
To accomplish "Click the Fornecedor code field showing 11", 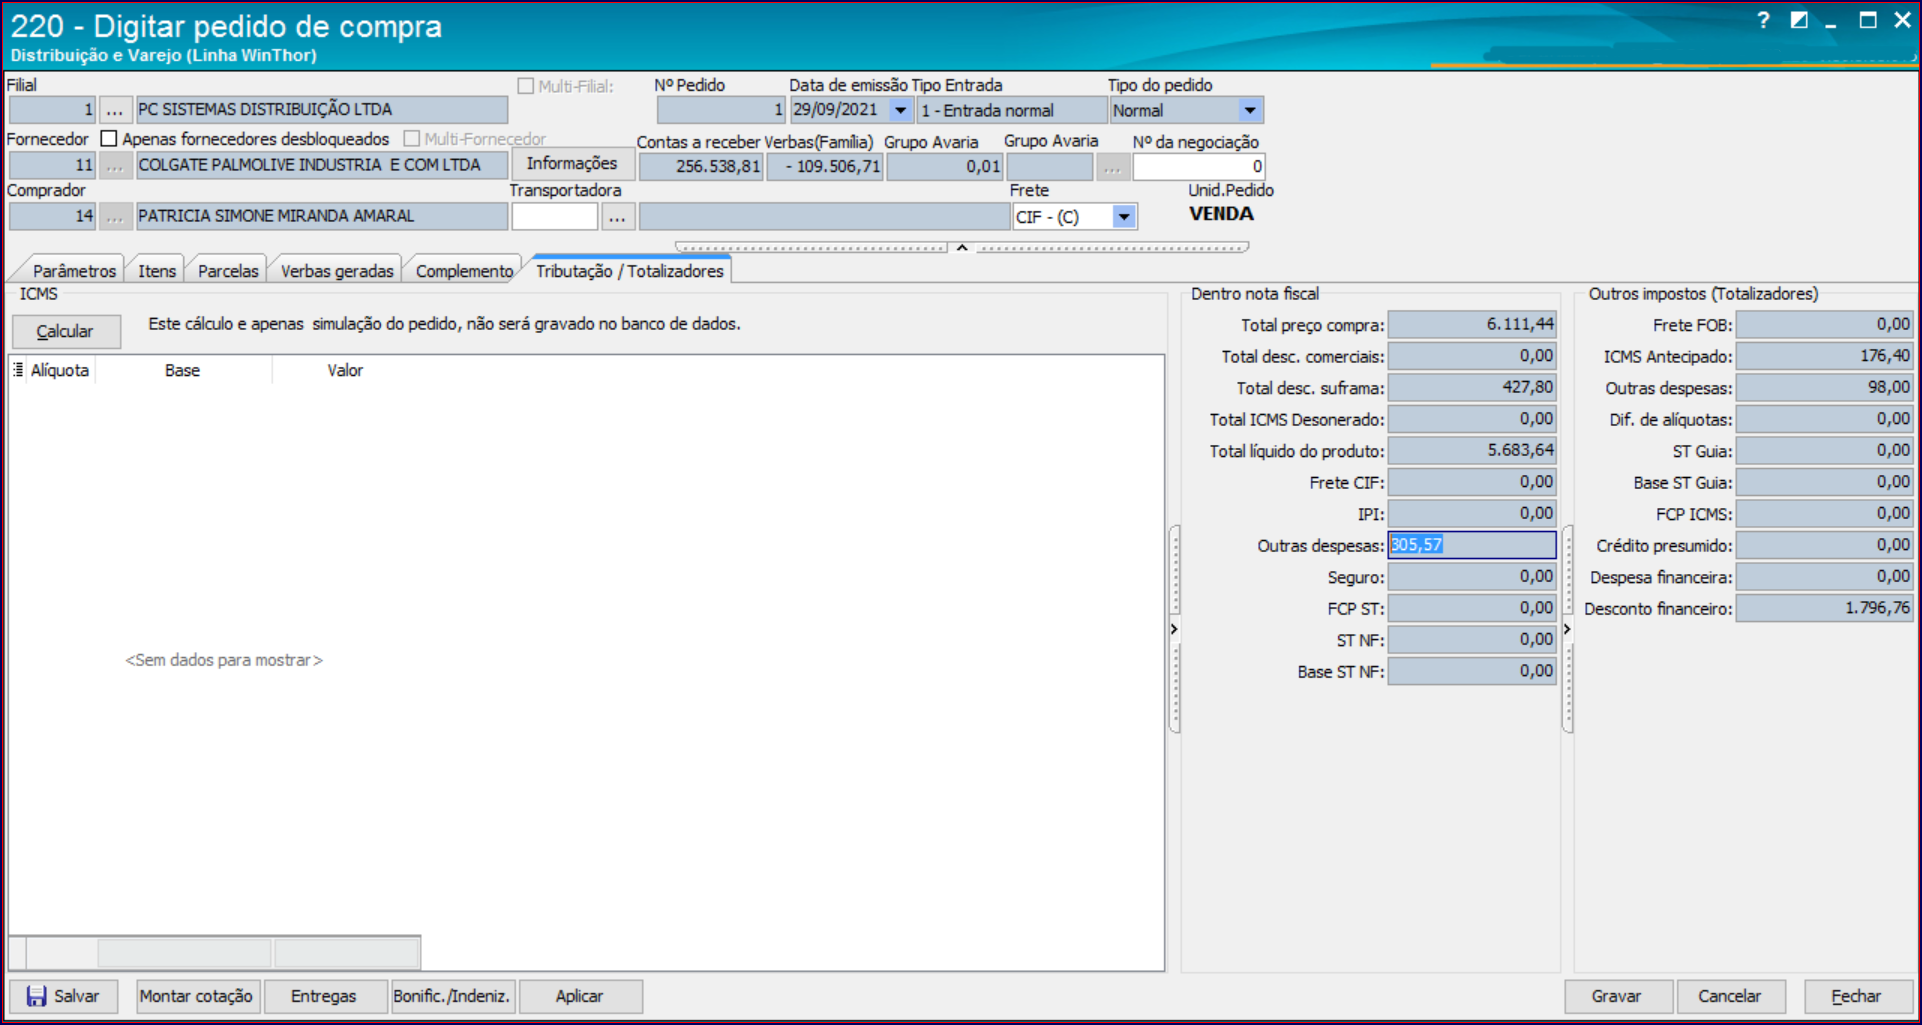I will (52, 165).
